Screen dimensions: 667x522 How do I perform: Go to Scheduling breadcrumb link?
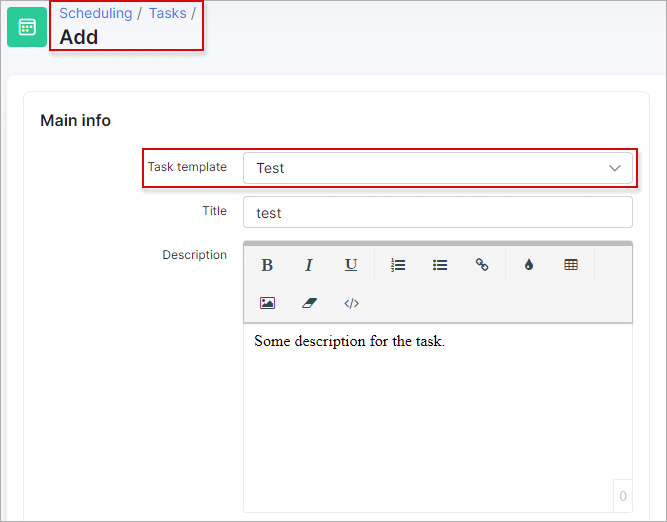96,13
